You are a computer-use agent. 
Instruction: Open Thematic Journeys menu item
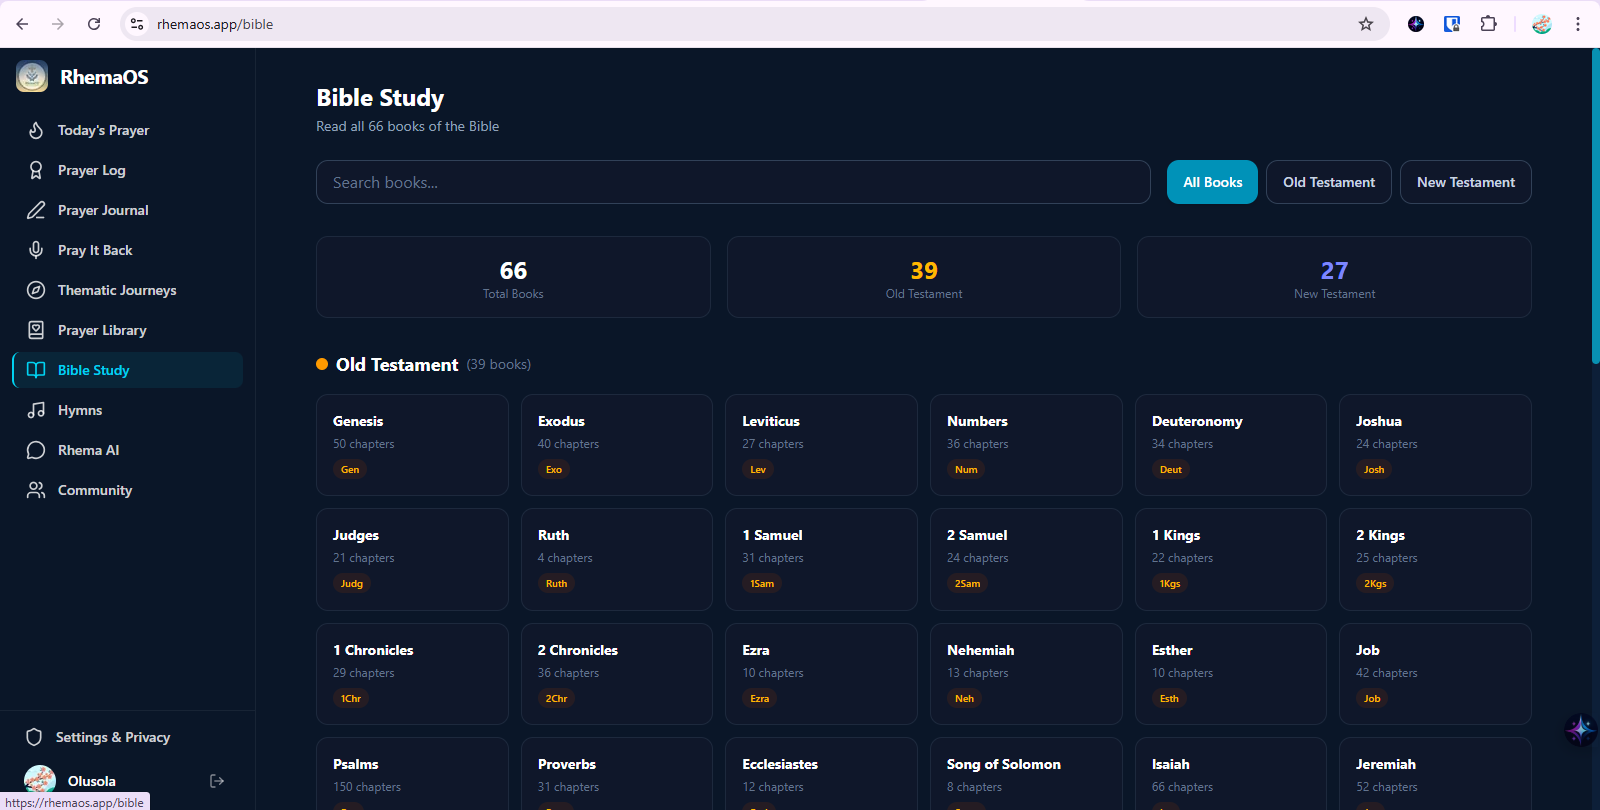tap(128, 290)
